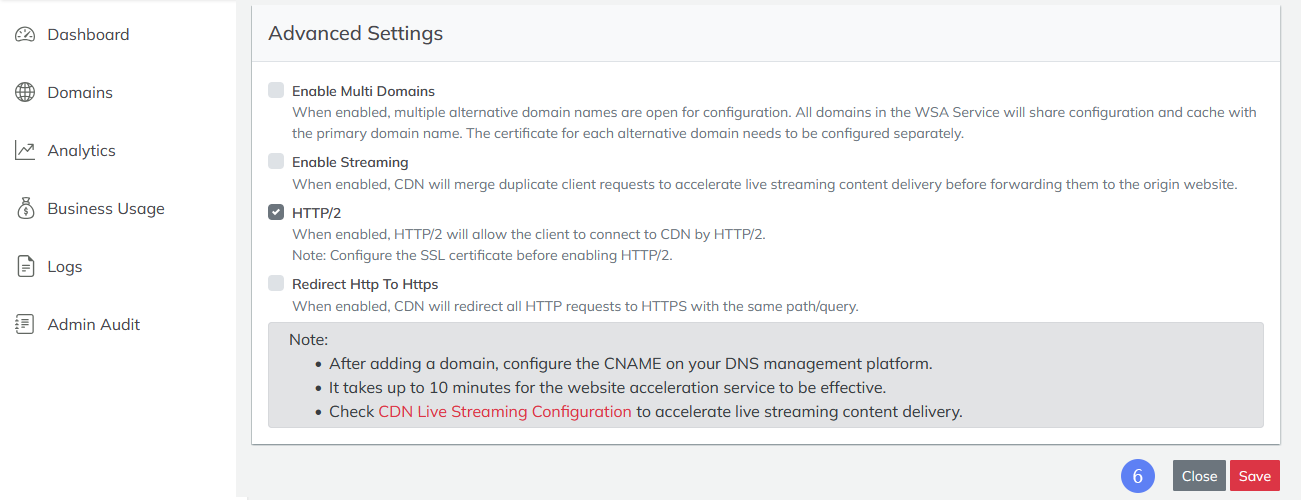Enable the Multi Domains checkbox
Image resolution: width=1301 pixels, height=500 pixels.
click(276, 90)
